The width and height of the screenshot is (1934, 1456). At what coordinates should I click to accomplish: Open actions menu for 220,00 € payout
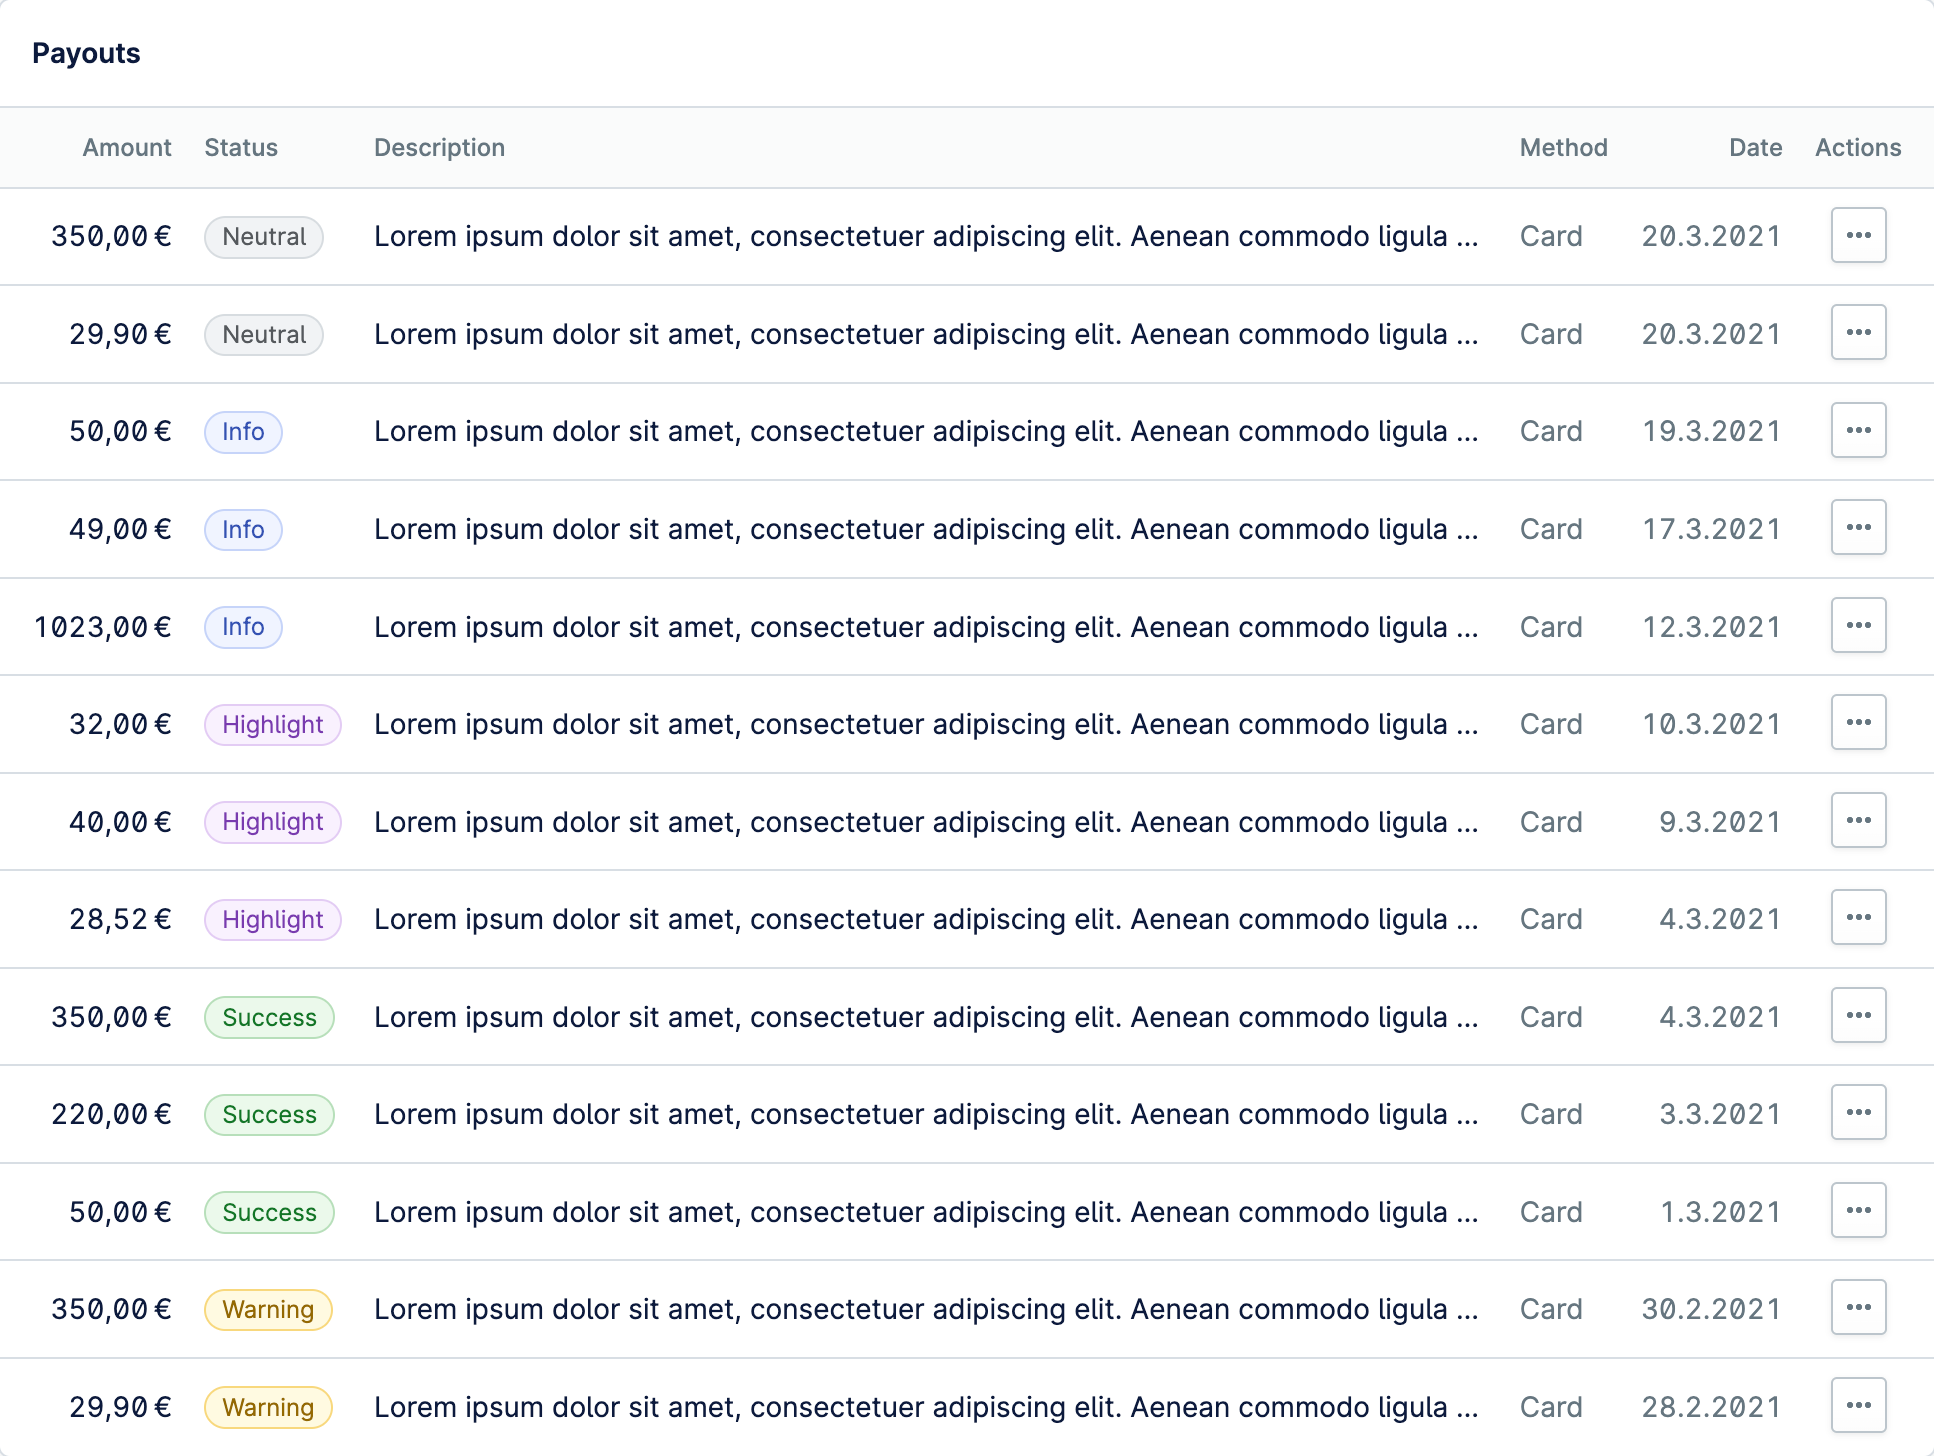pyautogui.click(x=1858, y=1112)
